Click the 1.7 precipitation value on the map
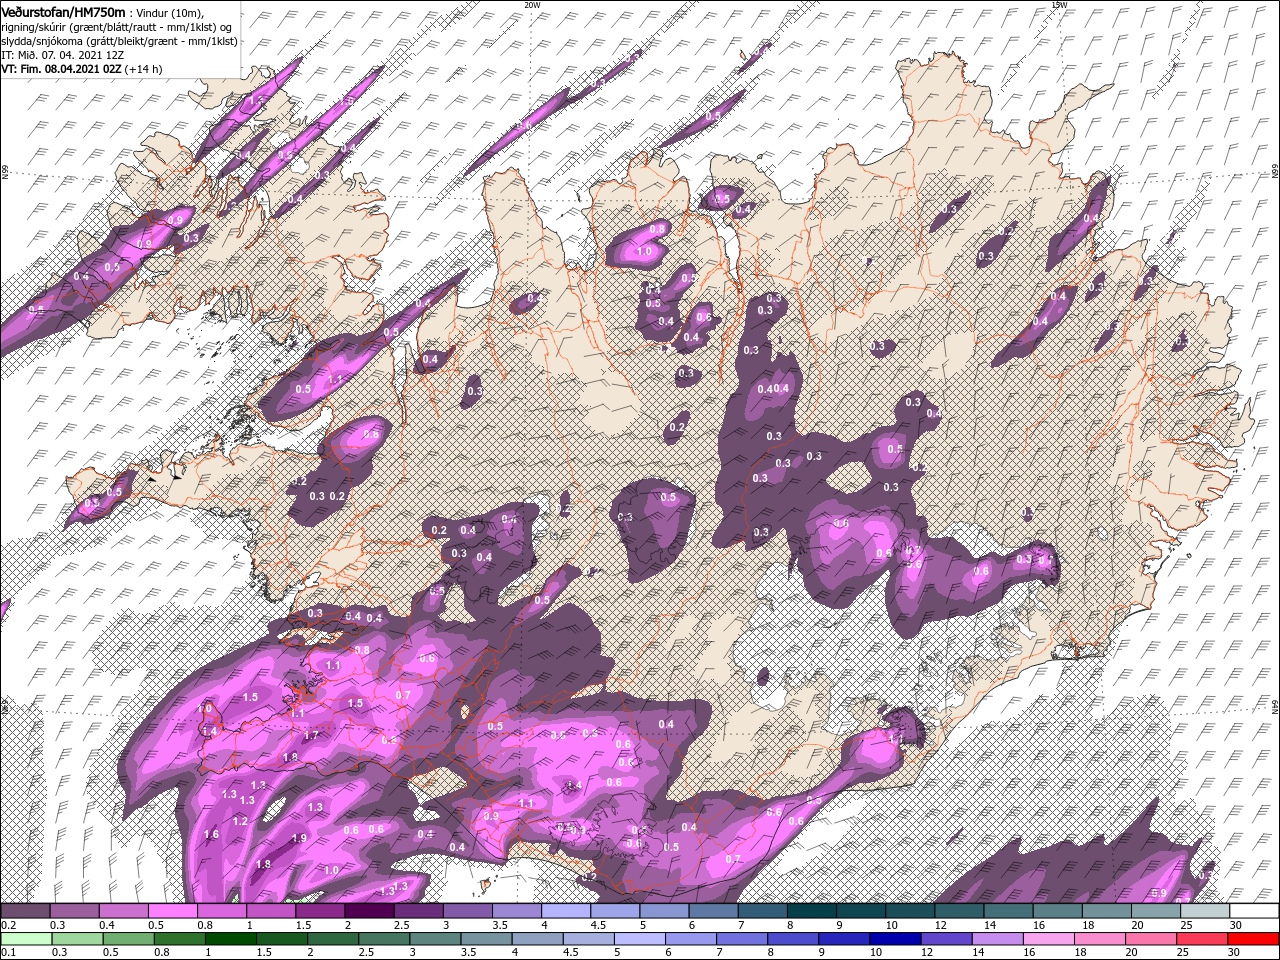The image size is (1280, 960). point(310,735)
